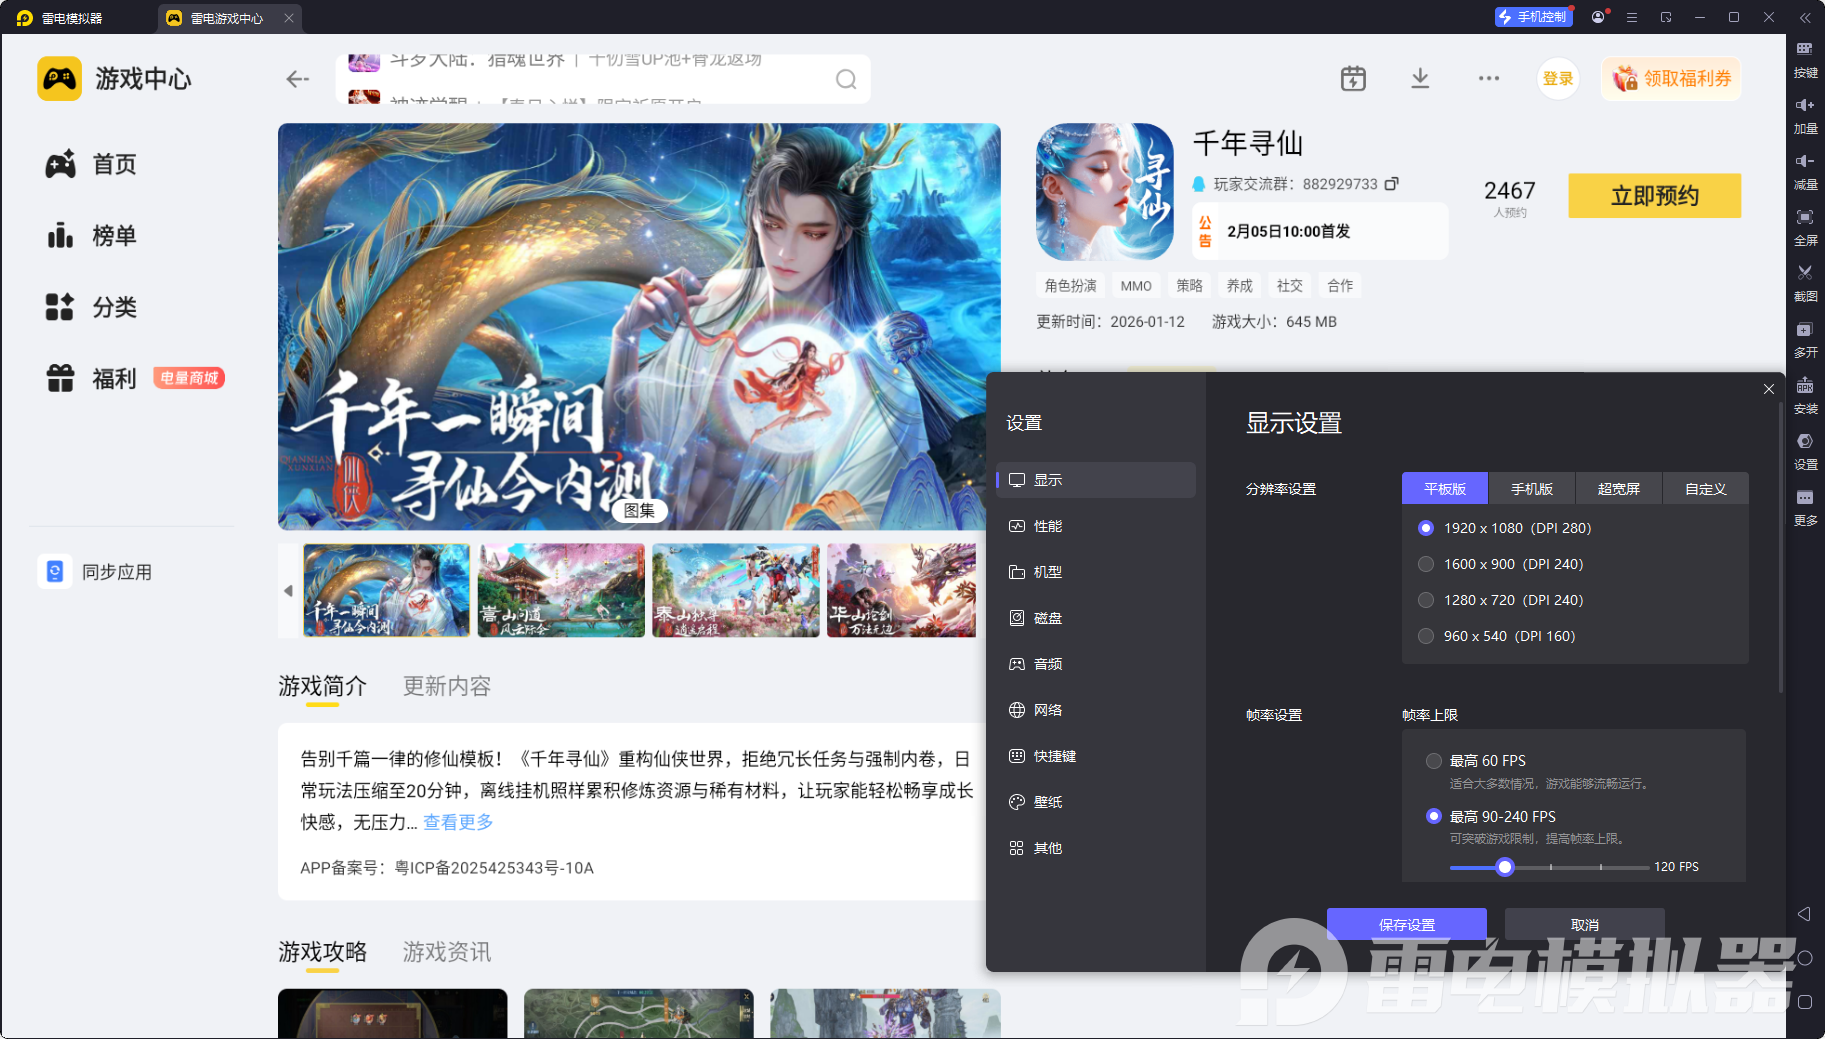Click the Android home circle button
1825x1039 pixels.
(1804, 958)
